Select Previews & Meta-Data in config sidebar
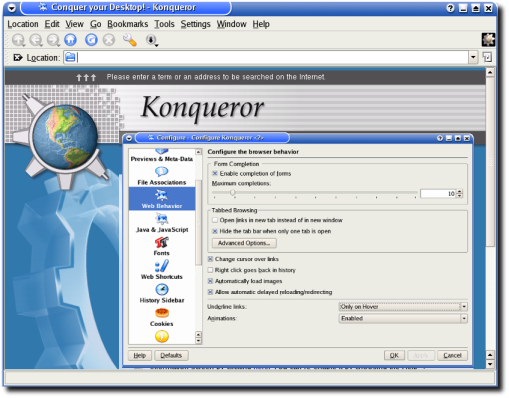Screen dimensions: 509x398 162,155
